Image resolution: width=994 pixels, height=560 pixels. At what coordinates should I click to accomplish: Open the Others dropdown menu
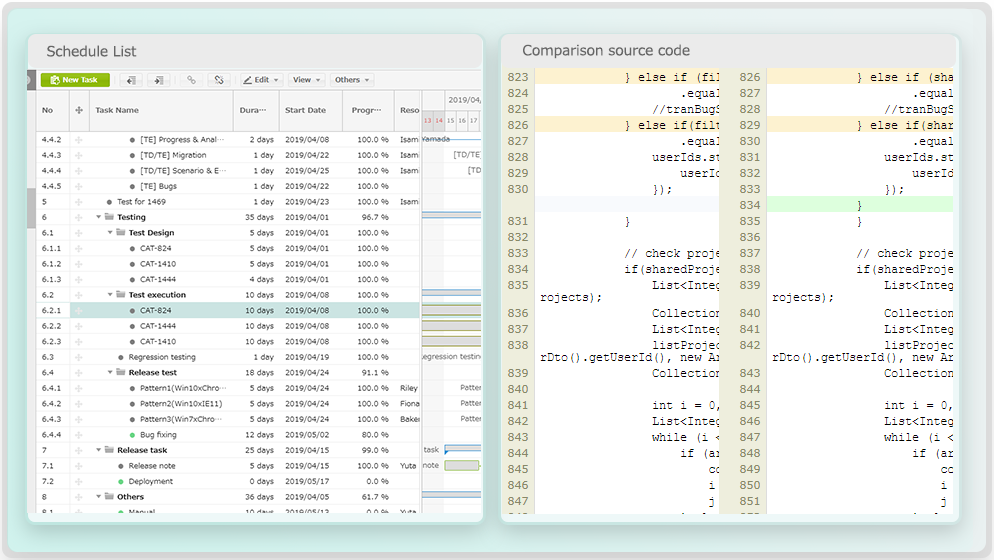point(352,80)
